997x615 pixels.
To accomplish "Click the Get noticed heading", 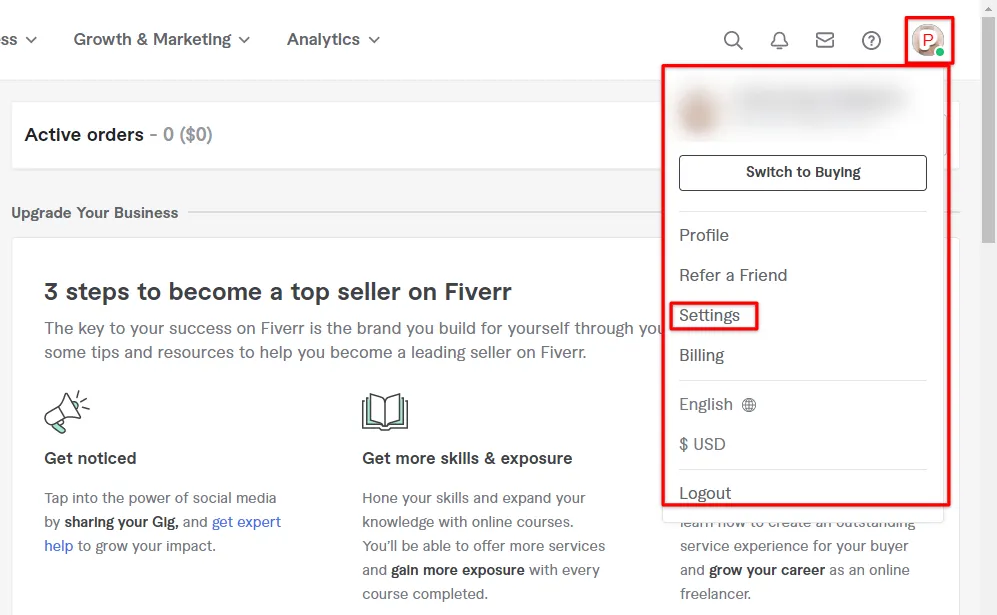I will click(90, 458).
